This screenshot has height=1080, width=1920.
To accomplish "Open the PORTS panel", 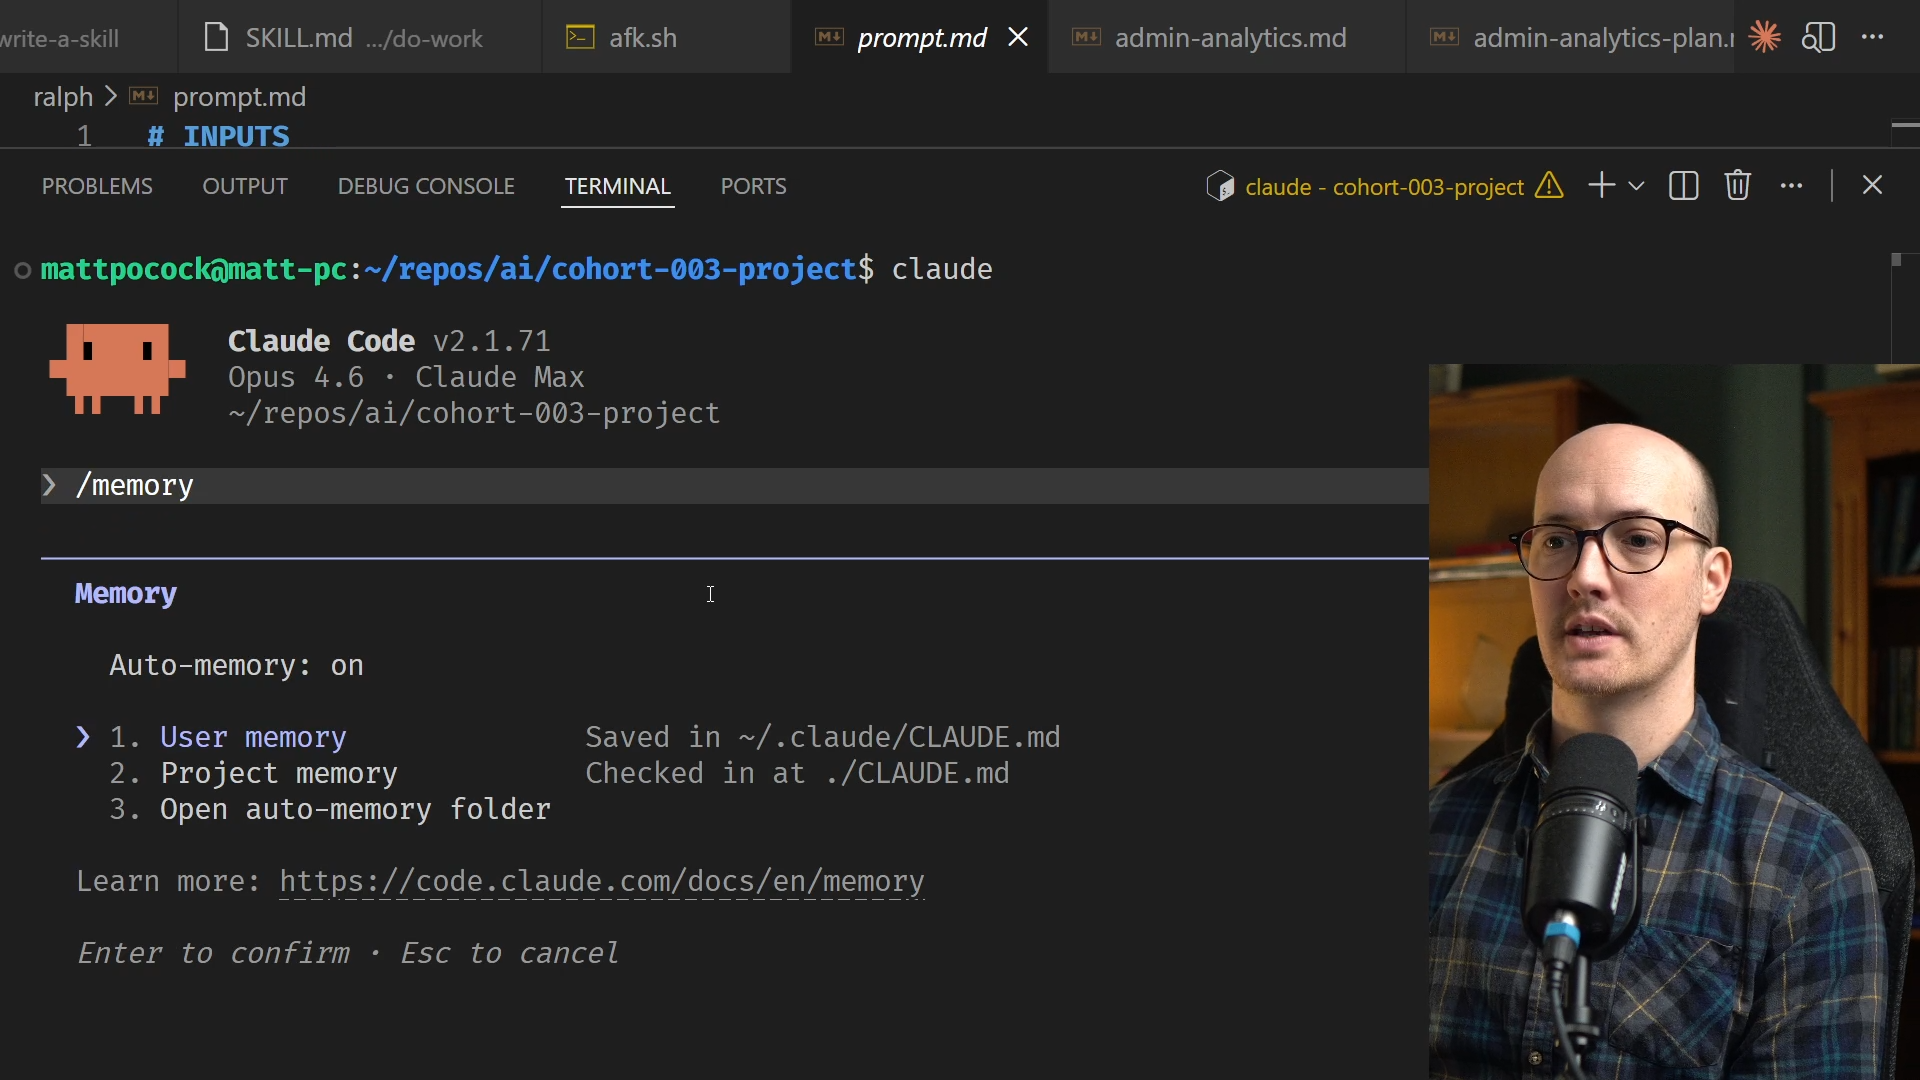I will click(754, 187).
